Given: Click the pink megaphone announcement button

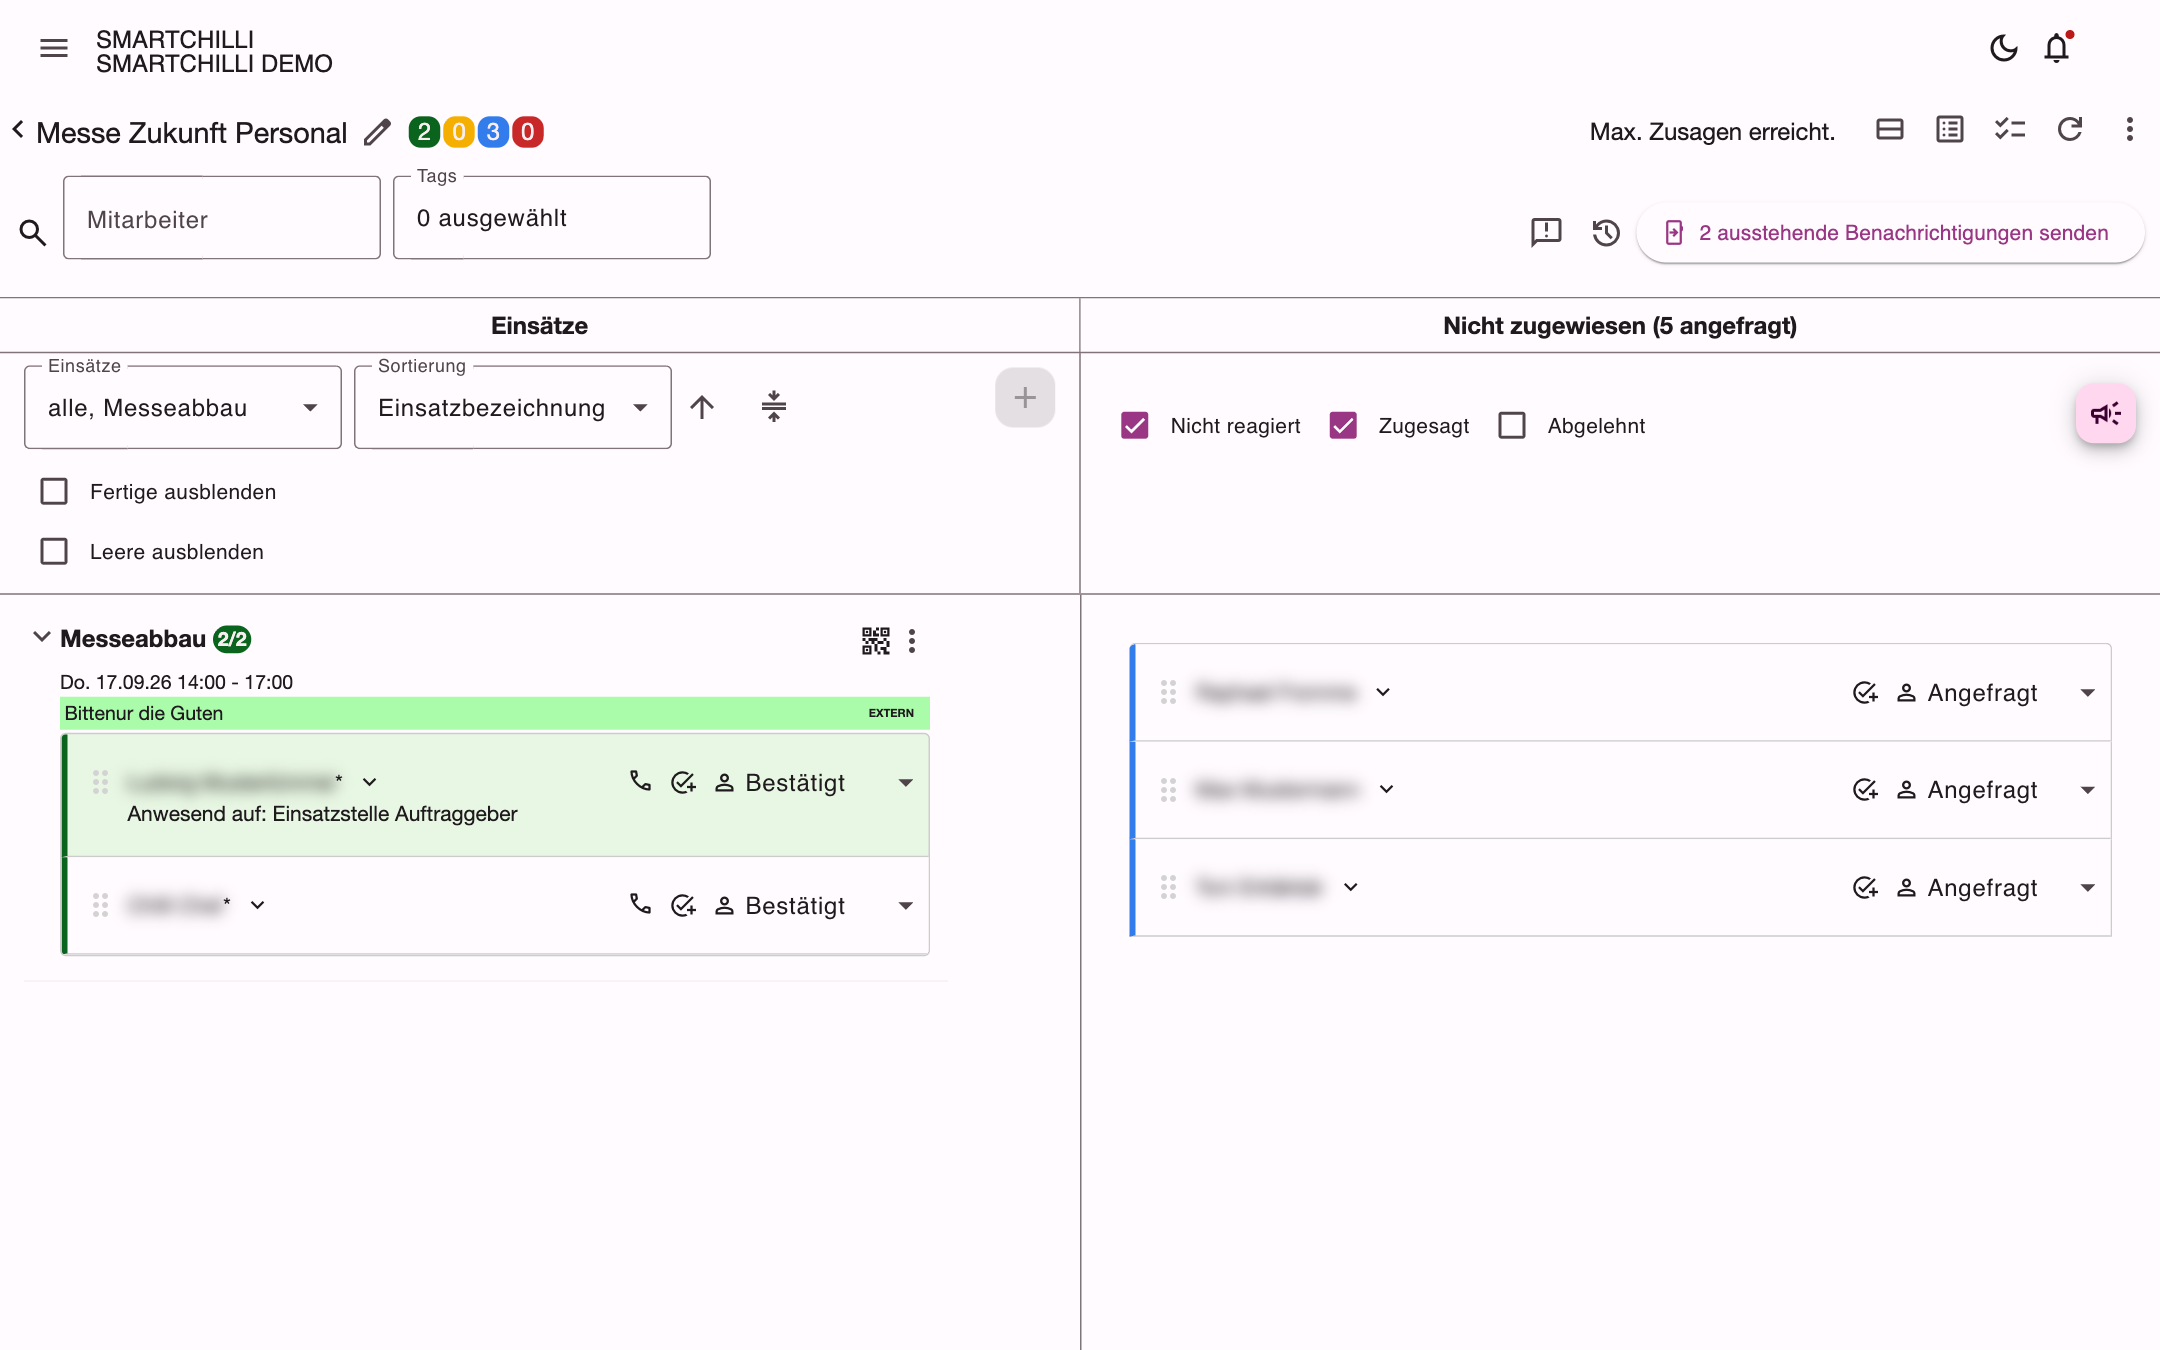Looking at the screenshot, I should [x=2106, y=414].
